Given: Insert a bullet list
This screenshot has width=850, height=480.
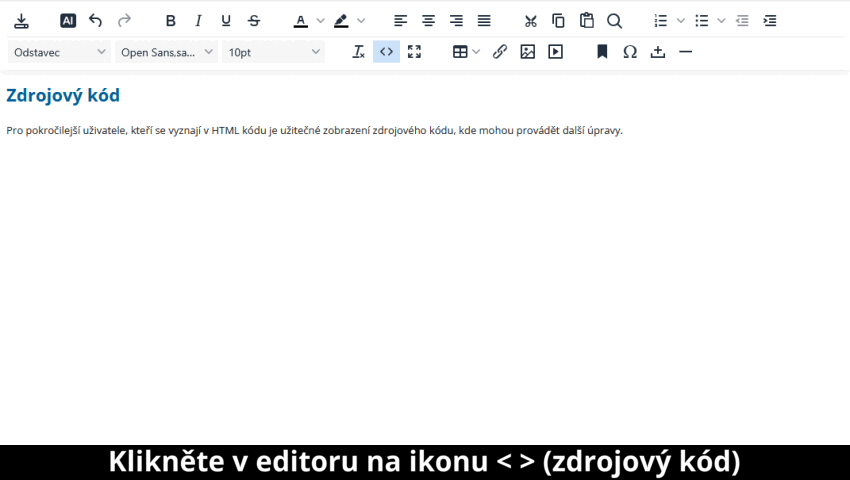Looking at the screenshot, I should (x=701, y=21).
